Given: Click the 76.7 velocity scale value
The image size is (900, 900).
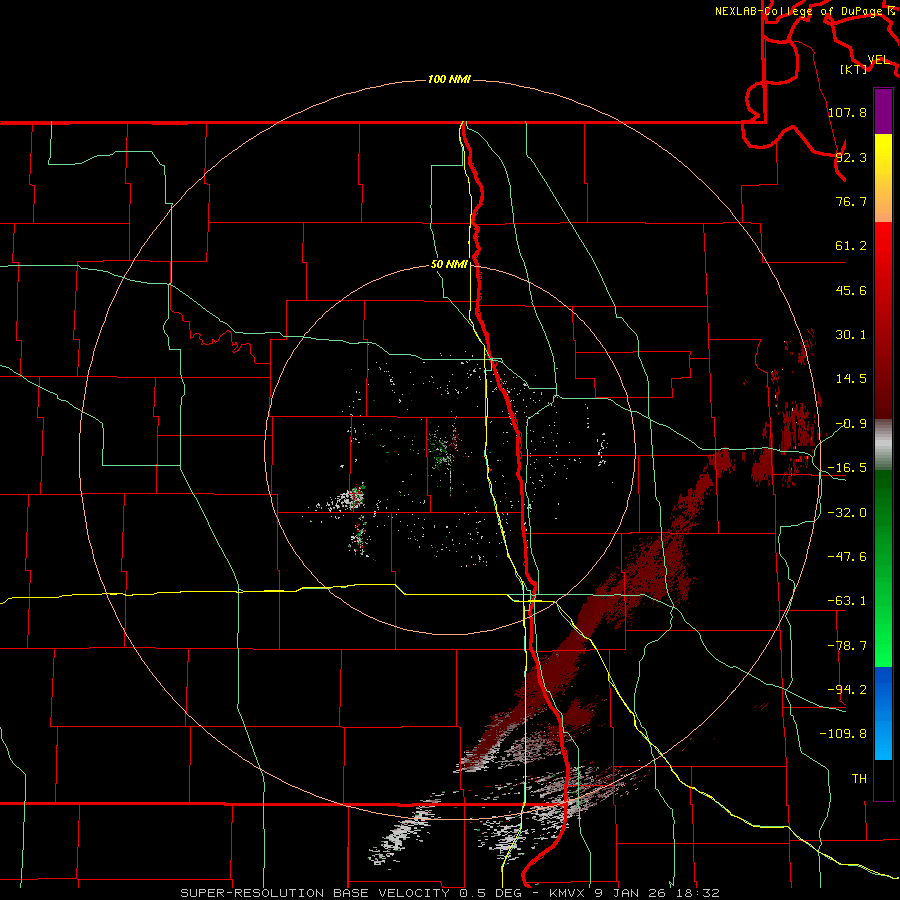Looking at the screenshot, I should tap(851, 201).
